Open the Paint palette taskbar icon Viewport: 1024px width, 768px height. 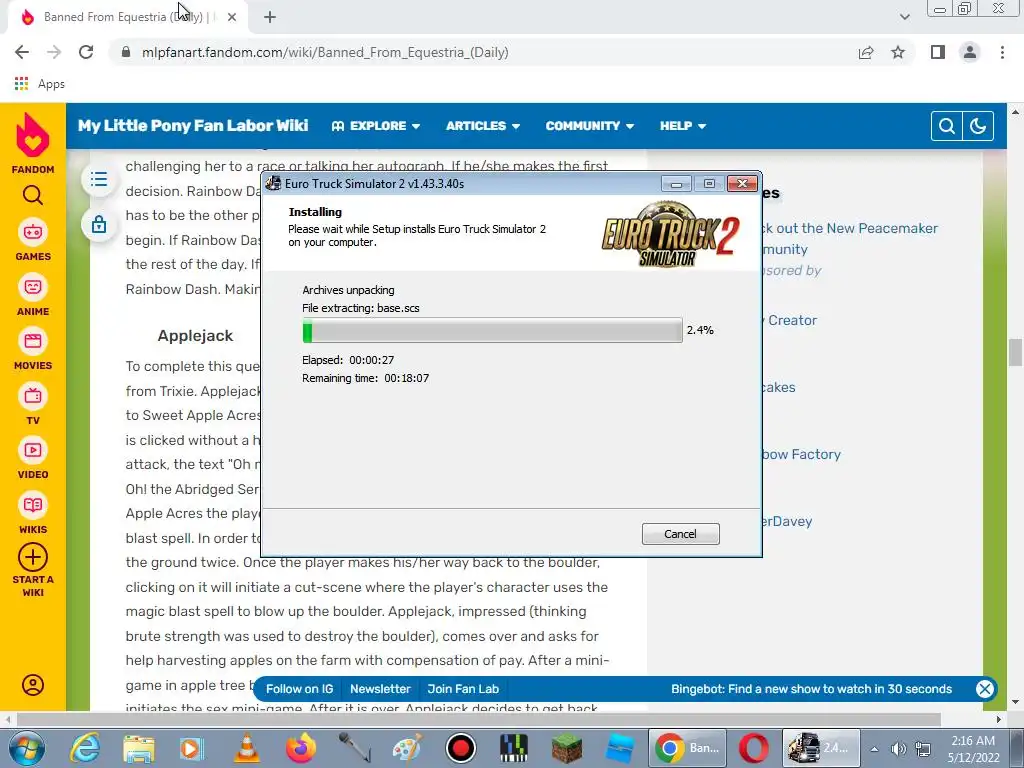click(x=407, y=748)
